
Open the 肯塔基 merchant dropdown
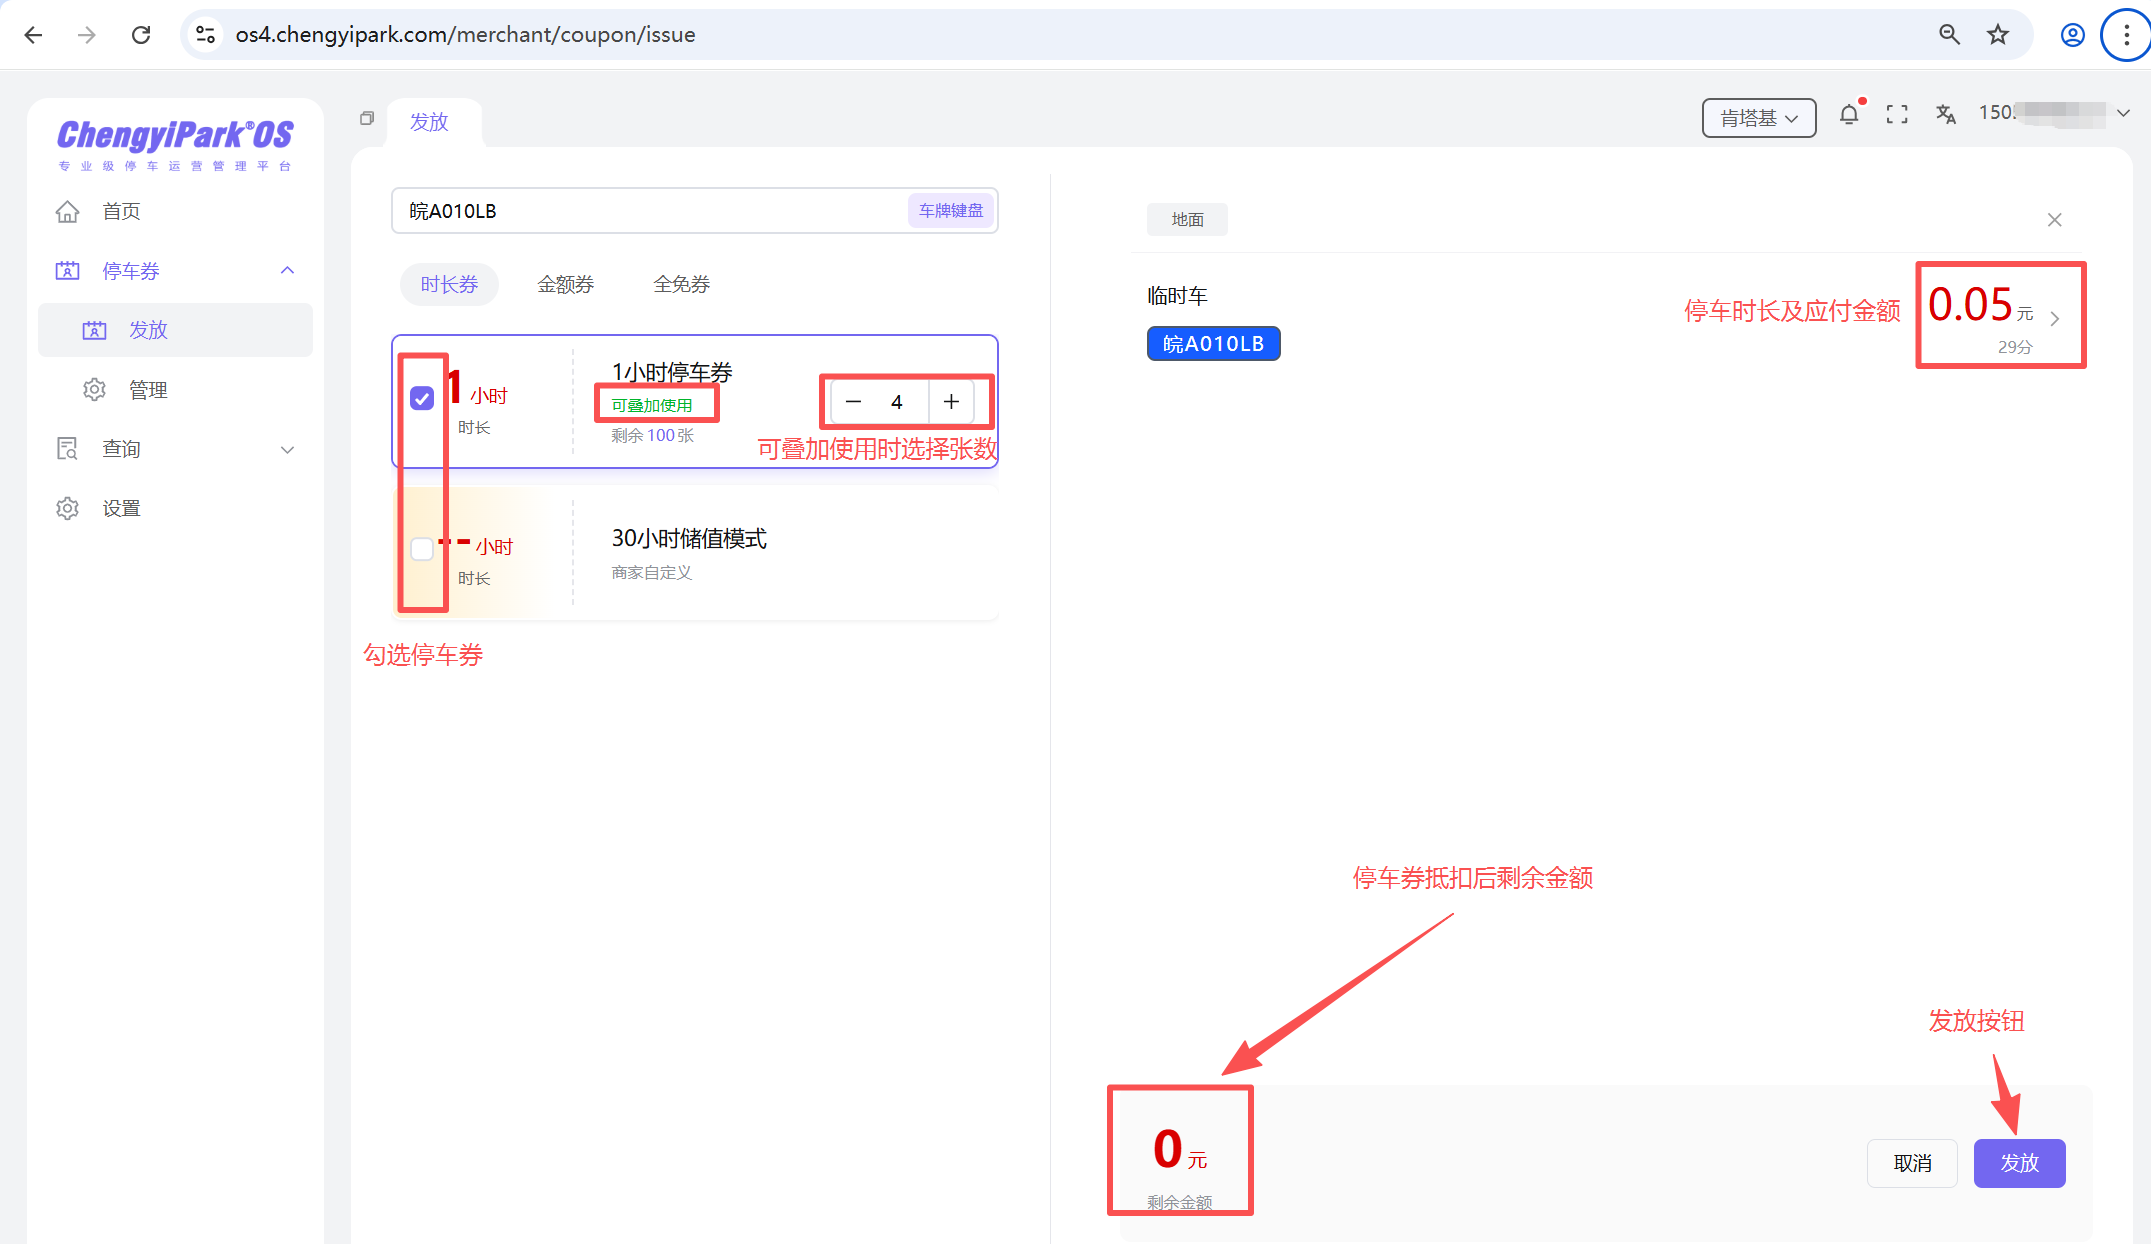click(x=1758, y=118)
